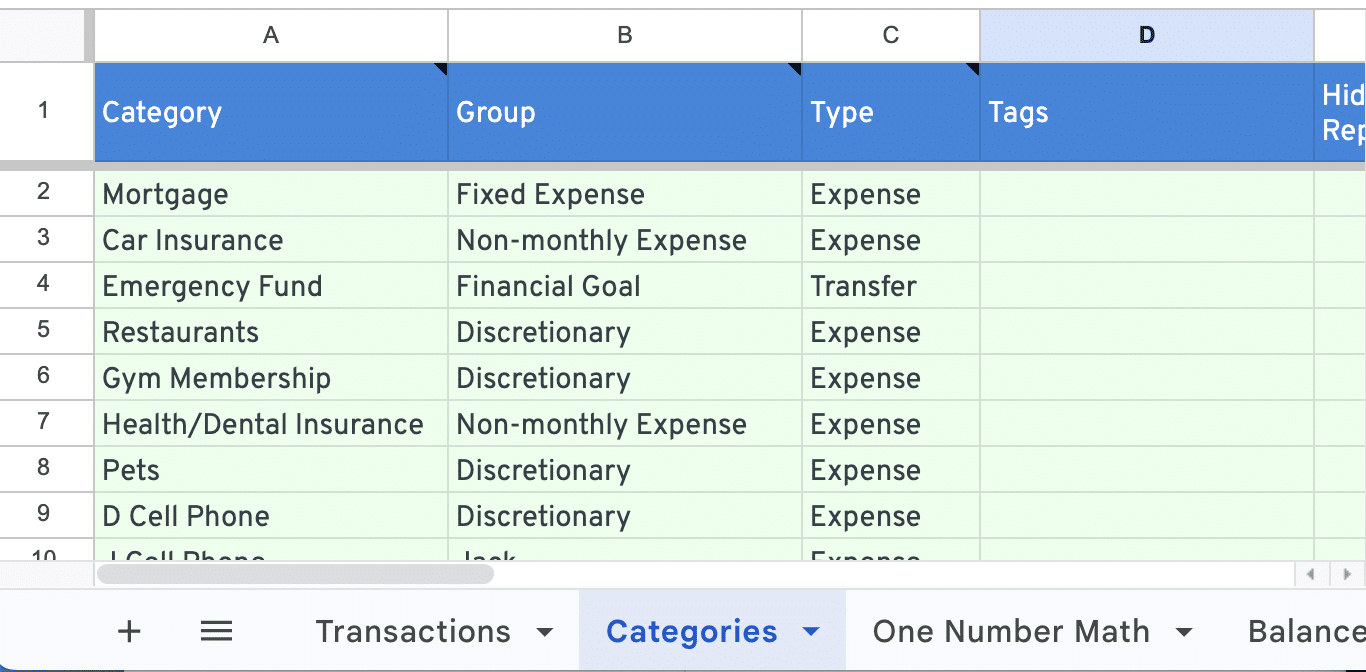Viewport: 1366px width, 672px height.
Task: Click the Tags header cell
Action: [x=1147, y=112]
